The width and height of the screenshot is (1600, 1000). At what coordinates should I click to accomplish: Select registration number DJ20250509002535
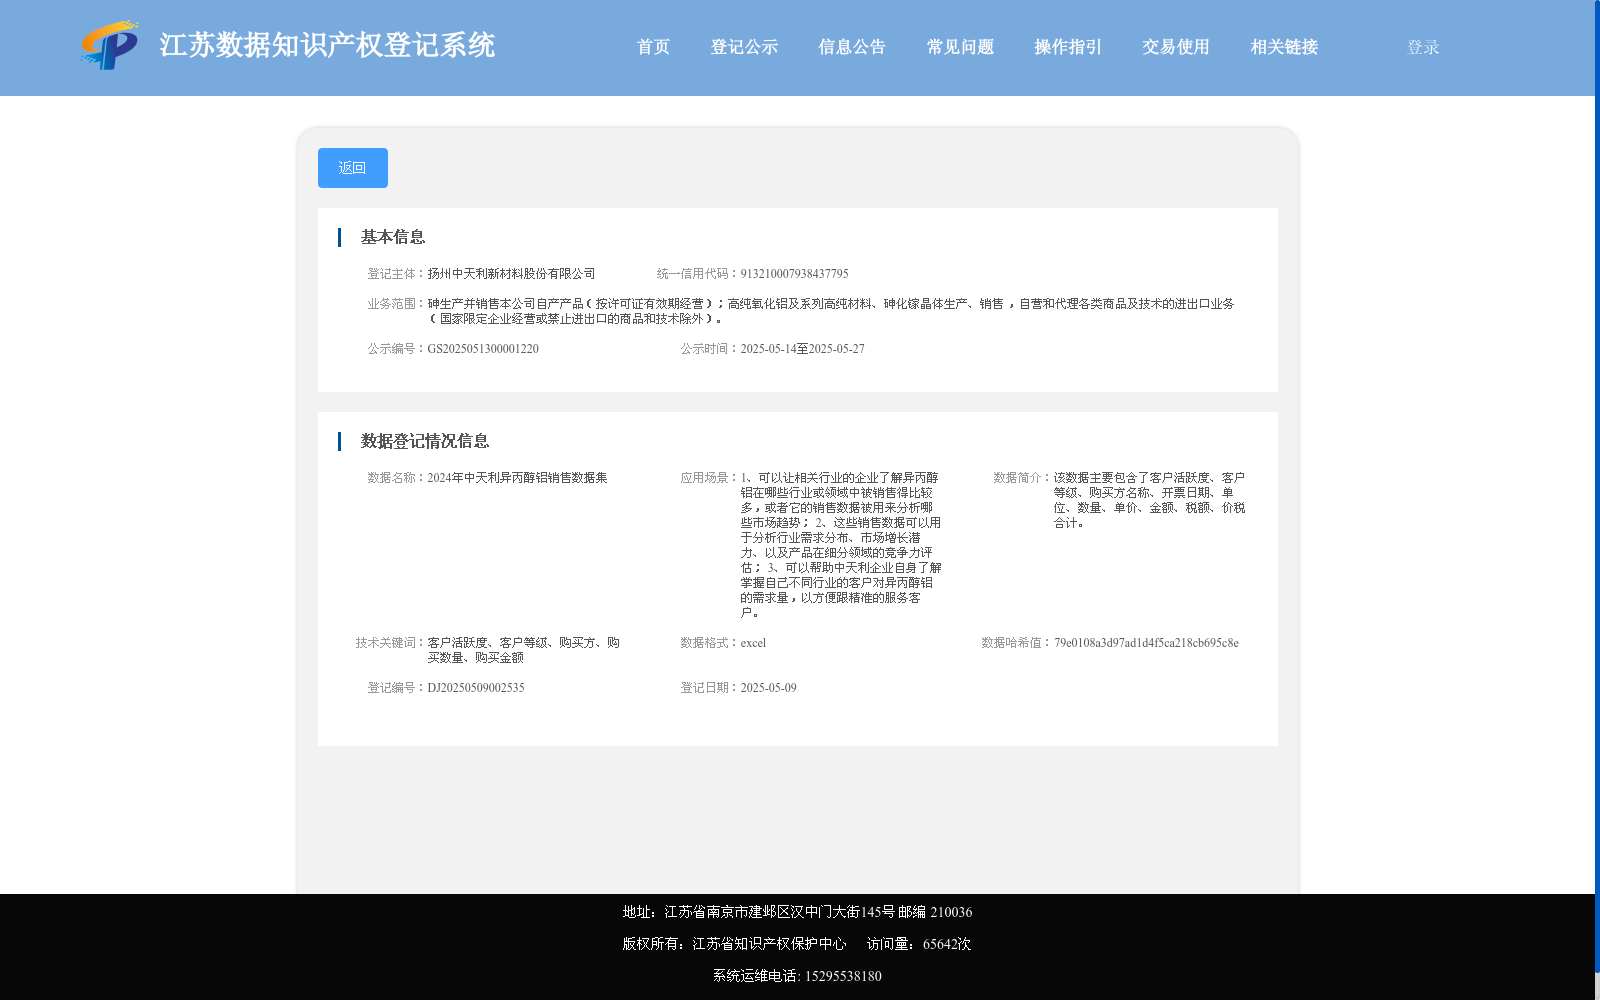[476, 688]
